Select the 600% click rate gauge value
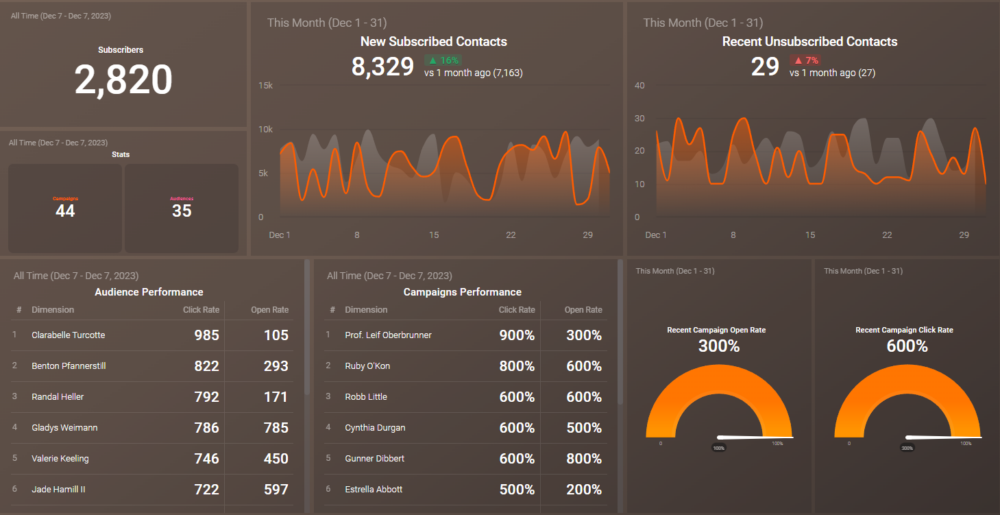 [908, 347]
